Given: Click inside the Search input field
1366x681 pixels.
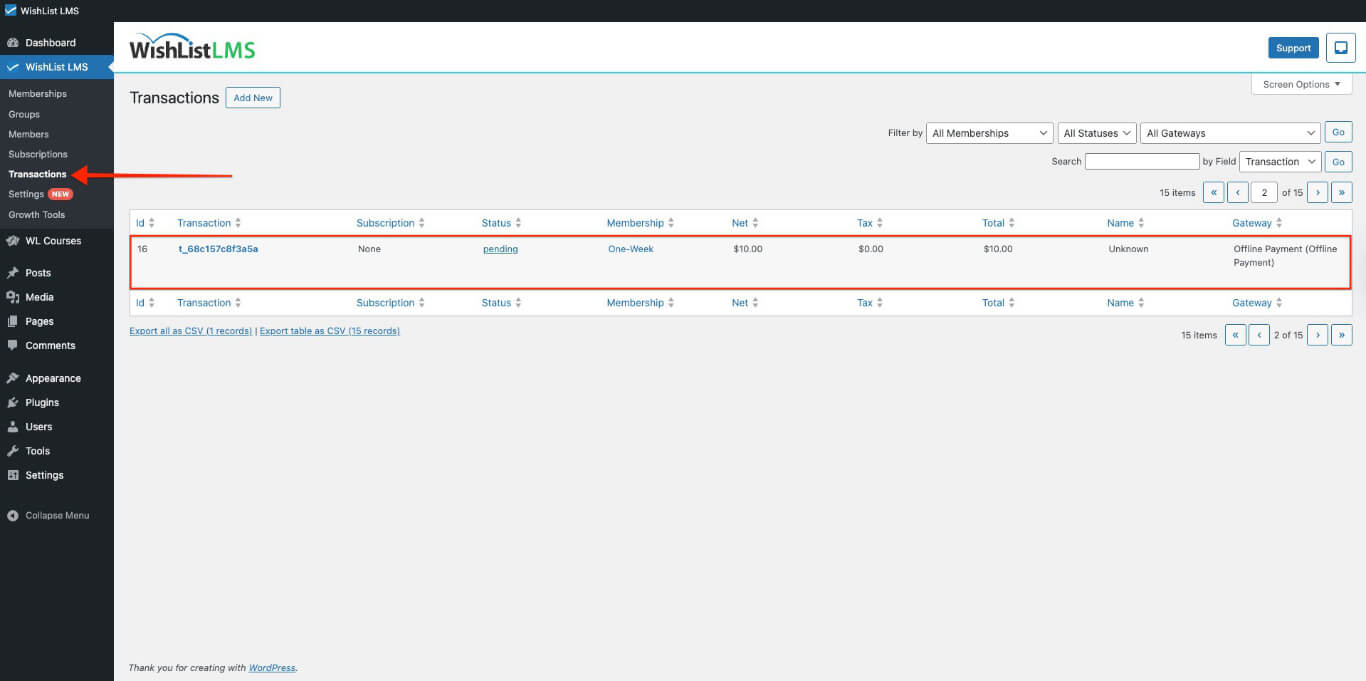Looking at the screenshot, I should pos(1142,161).
